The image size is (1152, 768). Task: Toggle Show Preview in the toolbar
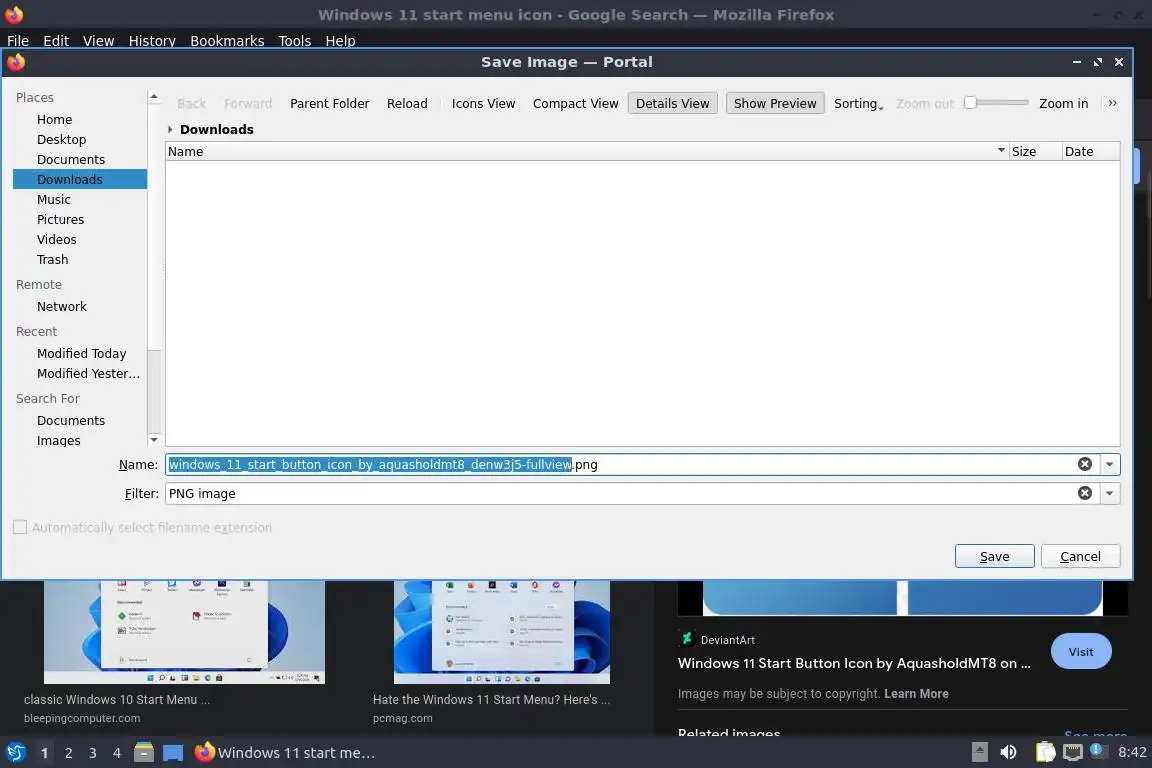pyautogui.click(x=774, y=104)
